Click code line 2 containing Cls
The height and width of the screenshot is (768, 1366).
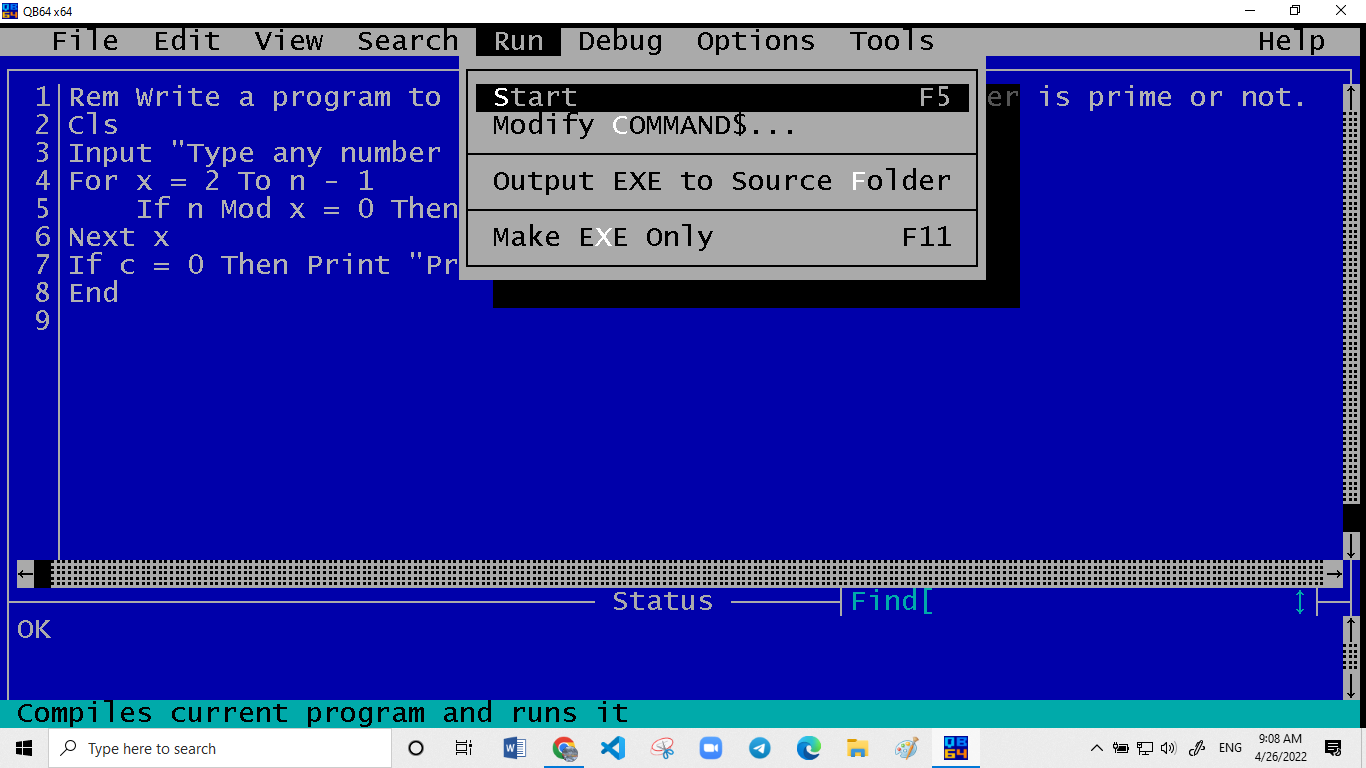pos(93,125)
